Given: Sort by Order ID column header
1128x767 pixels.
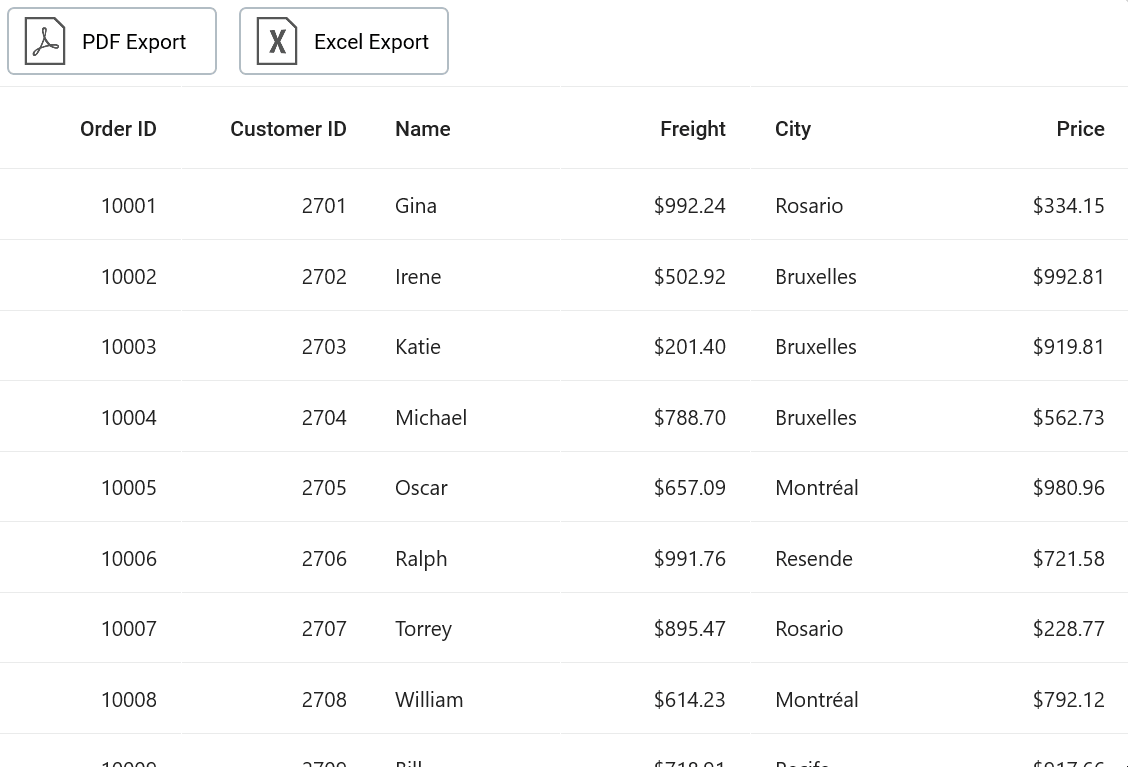Looking at the screenshot, I should pos(118,129).
